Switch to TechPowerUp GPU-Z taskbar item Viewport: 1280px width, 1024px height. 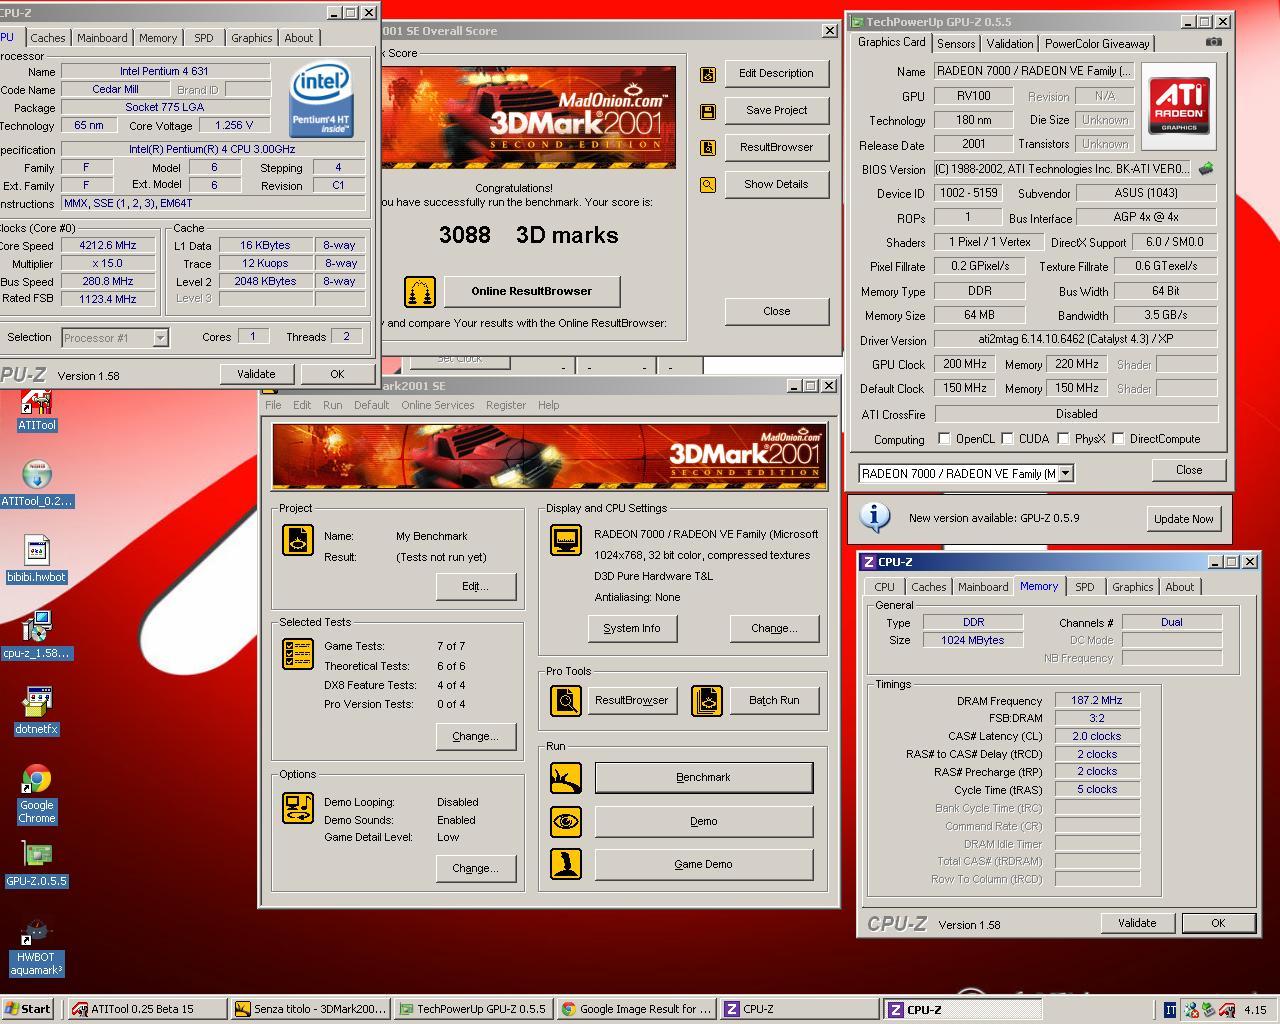click(x=473, y=1009)
